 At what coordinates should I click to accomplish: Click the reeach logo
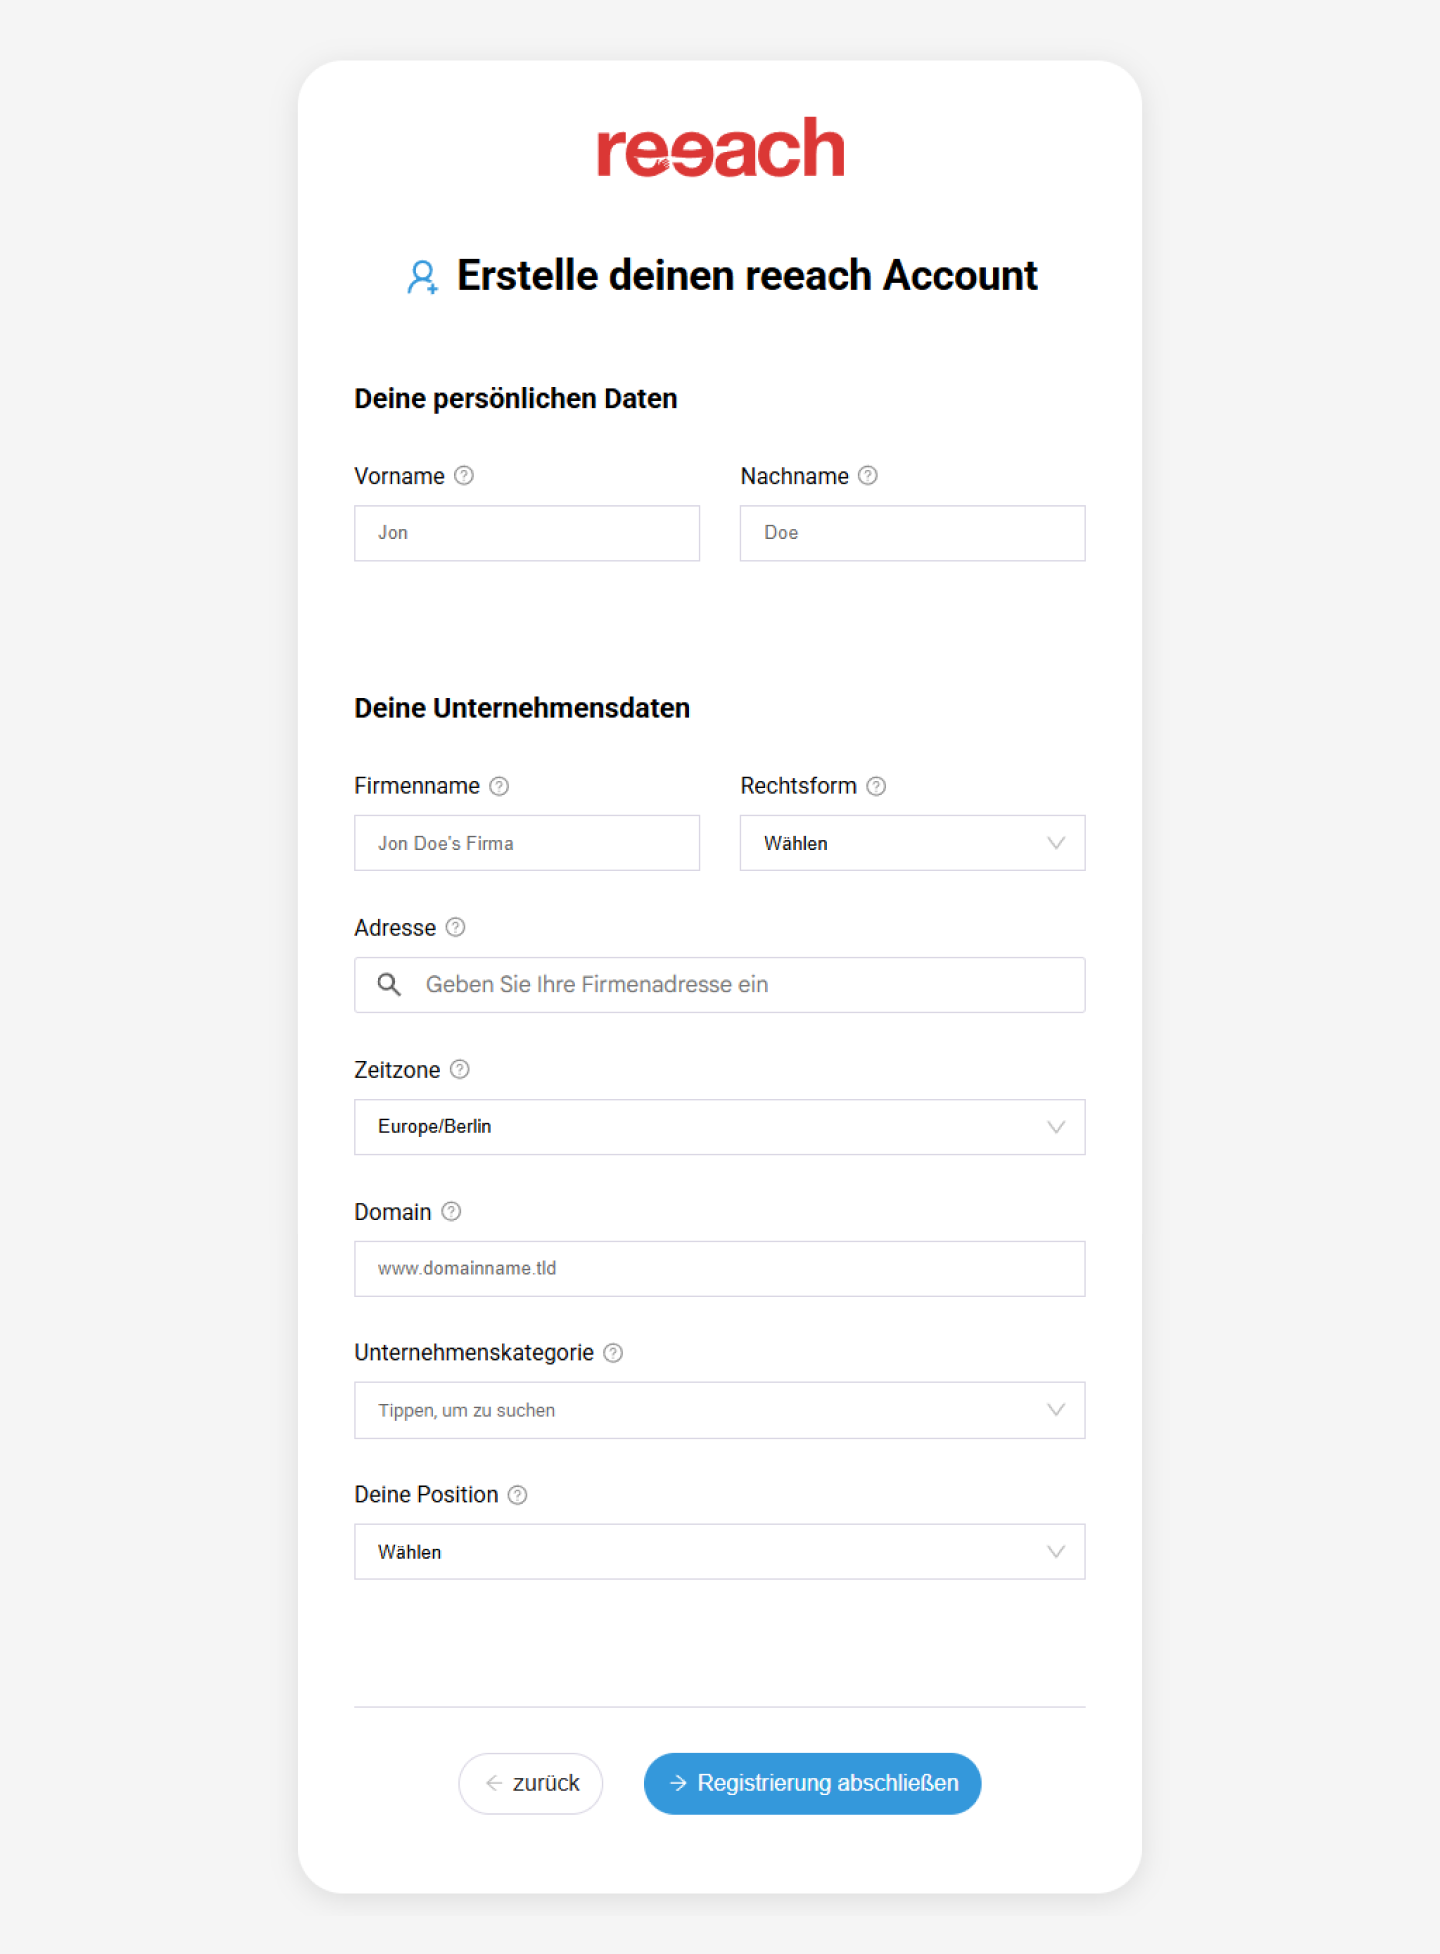[x=720, y=148]
